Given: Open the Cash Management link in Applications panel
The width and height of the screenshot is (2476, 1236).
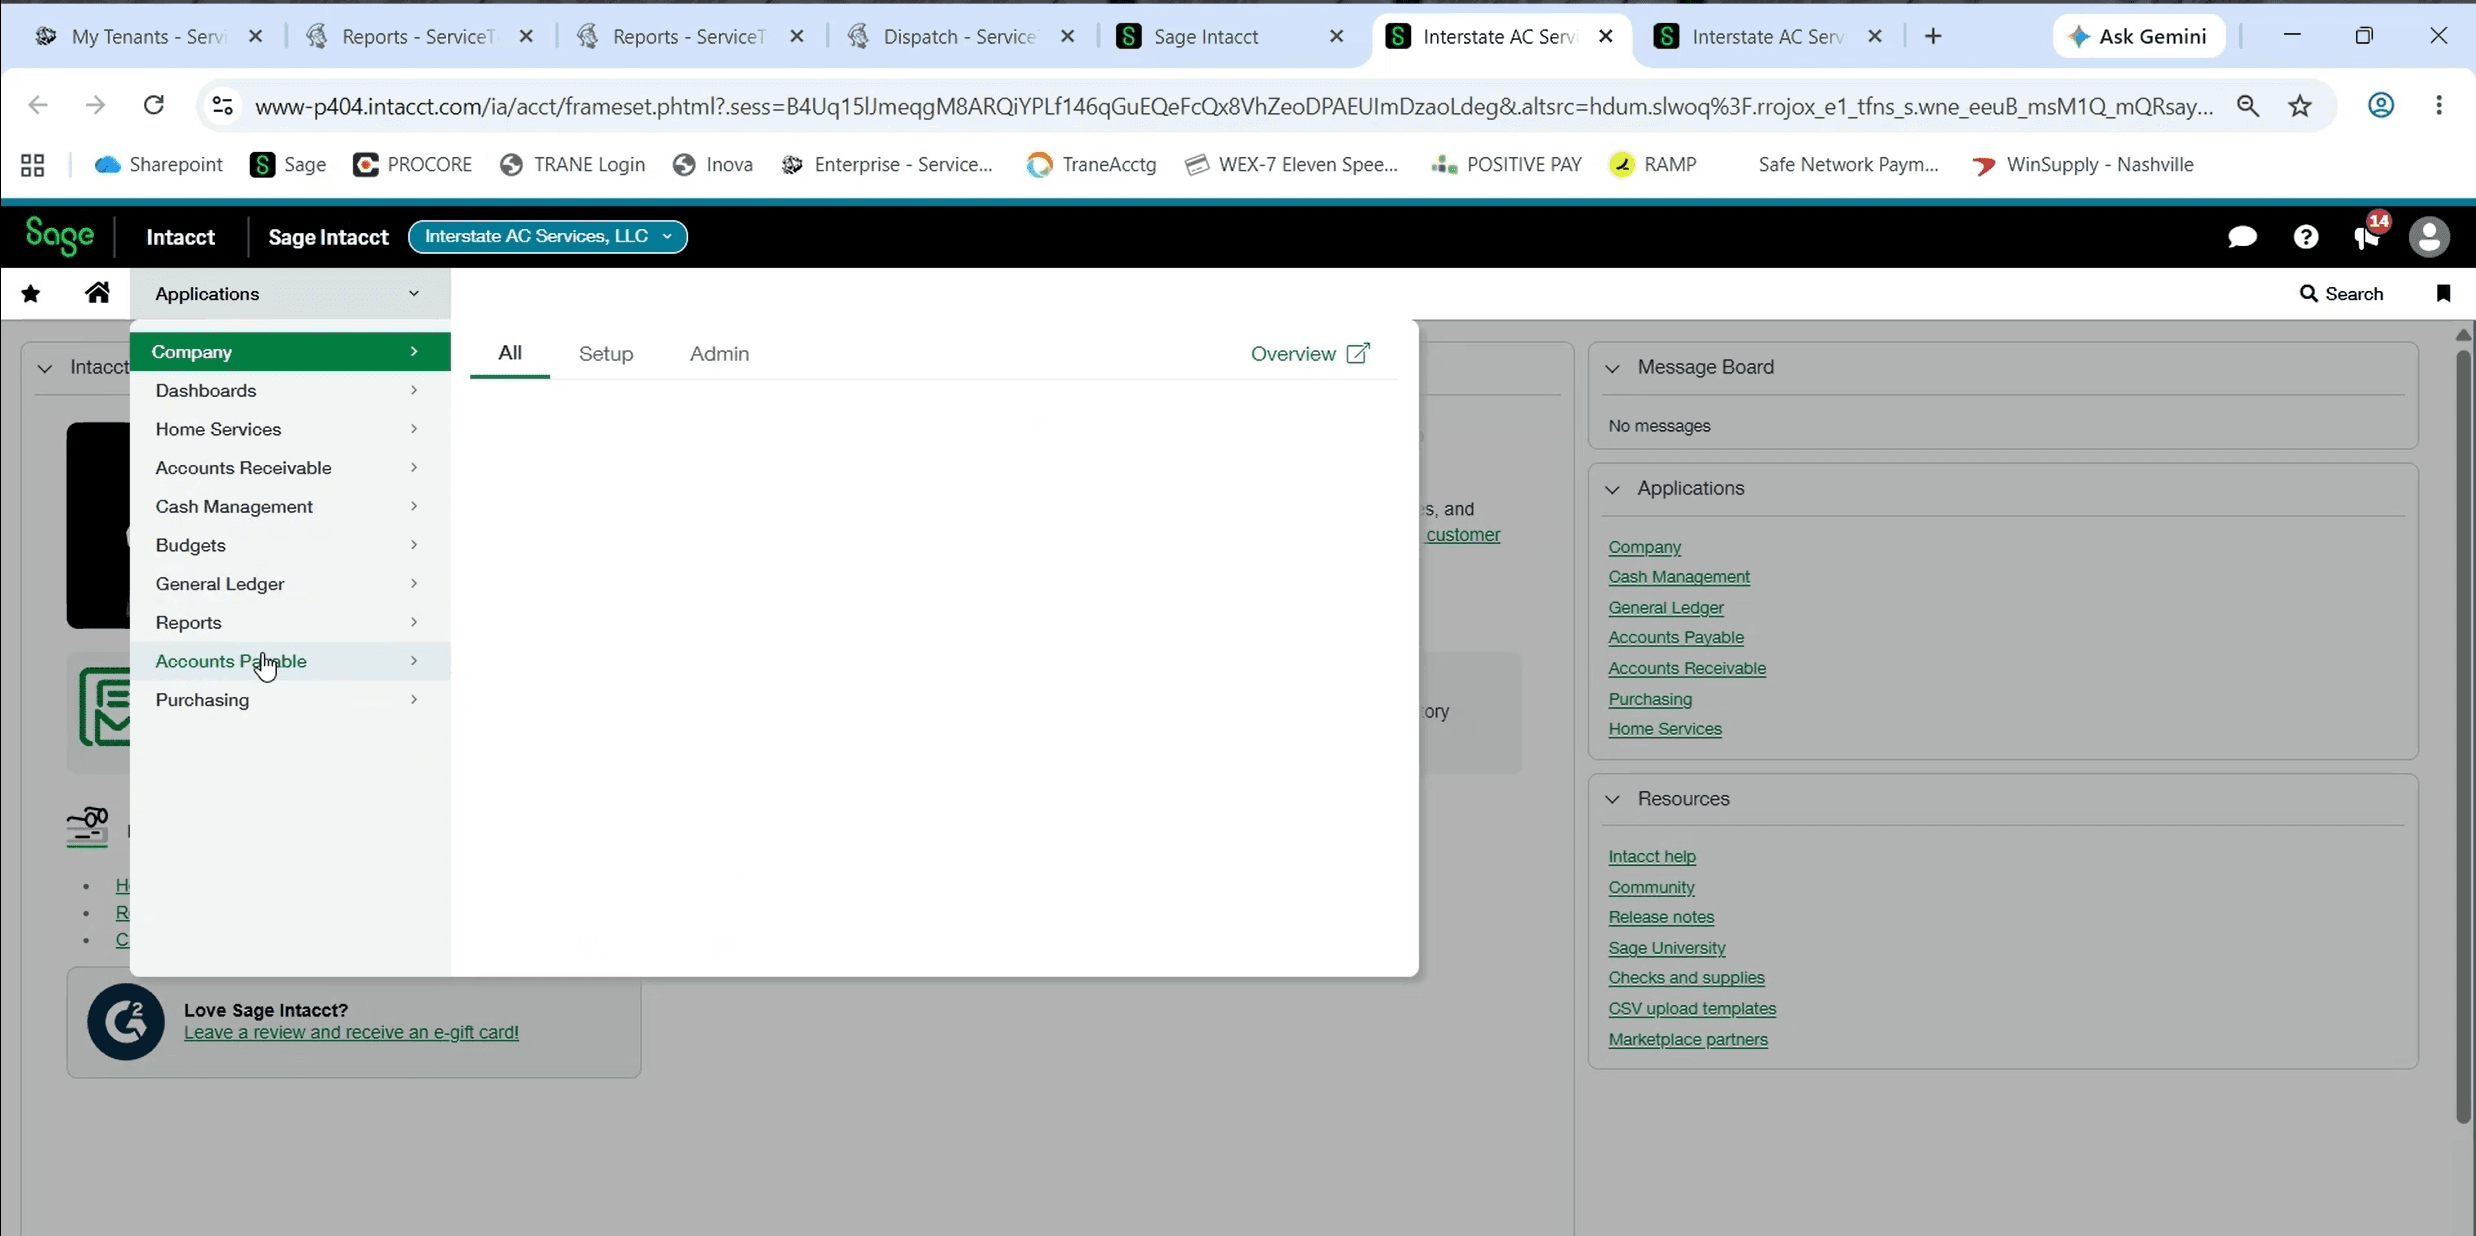Looking at the screenshot, I should (x=1678, y=577).
